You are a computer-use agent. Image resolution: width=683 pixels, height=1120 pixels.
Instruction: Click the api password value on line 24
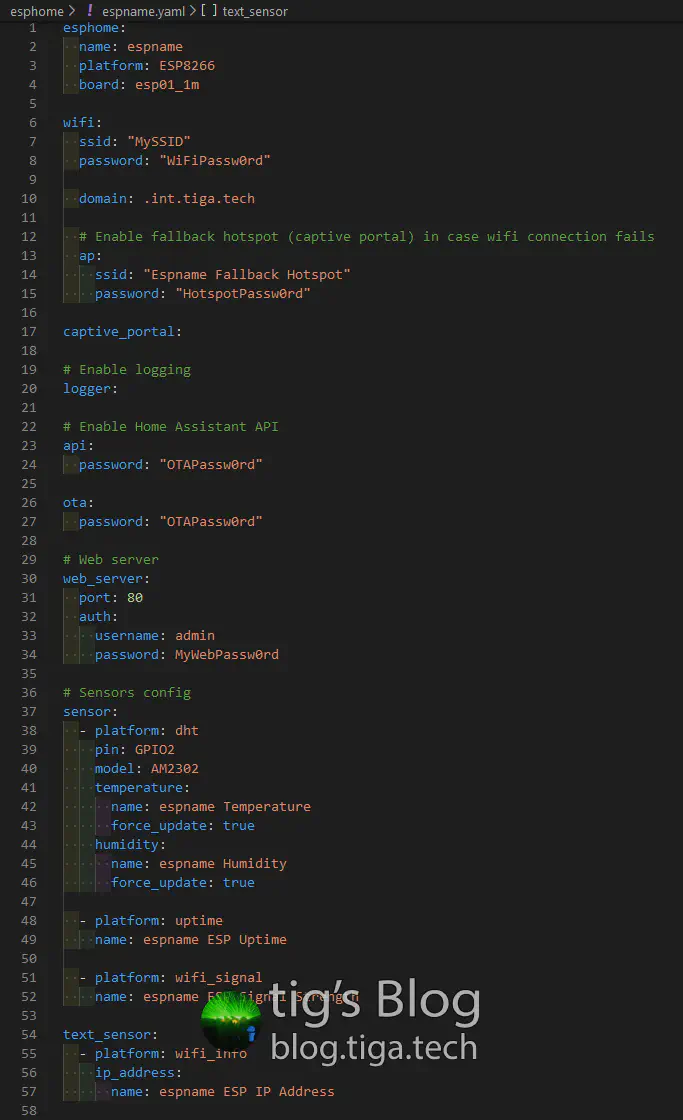[x=211, y=464]
